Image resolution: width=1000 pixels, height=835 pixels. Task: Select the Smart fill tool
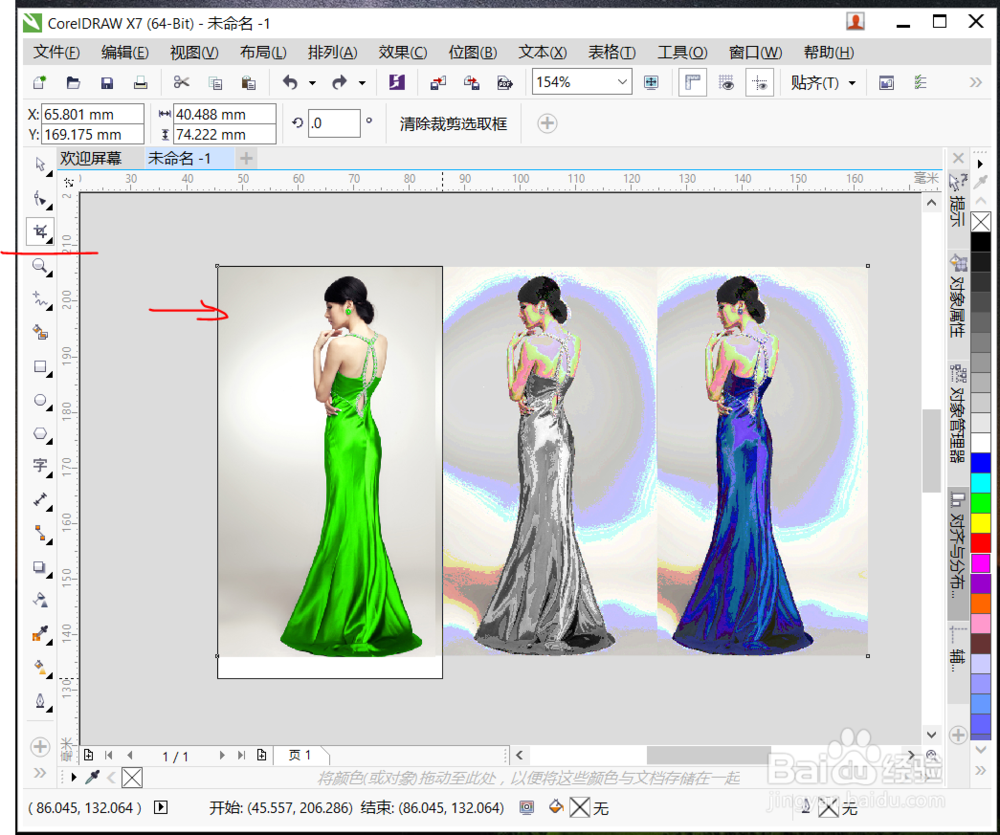(40, 332)
